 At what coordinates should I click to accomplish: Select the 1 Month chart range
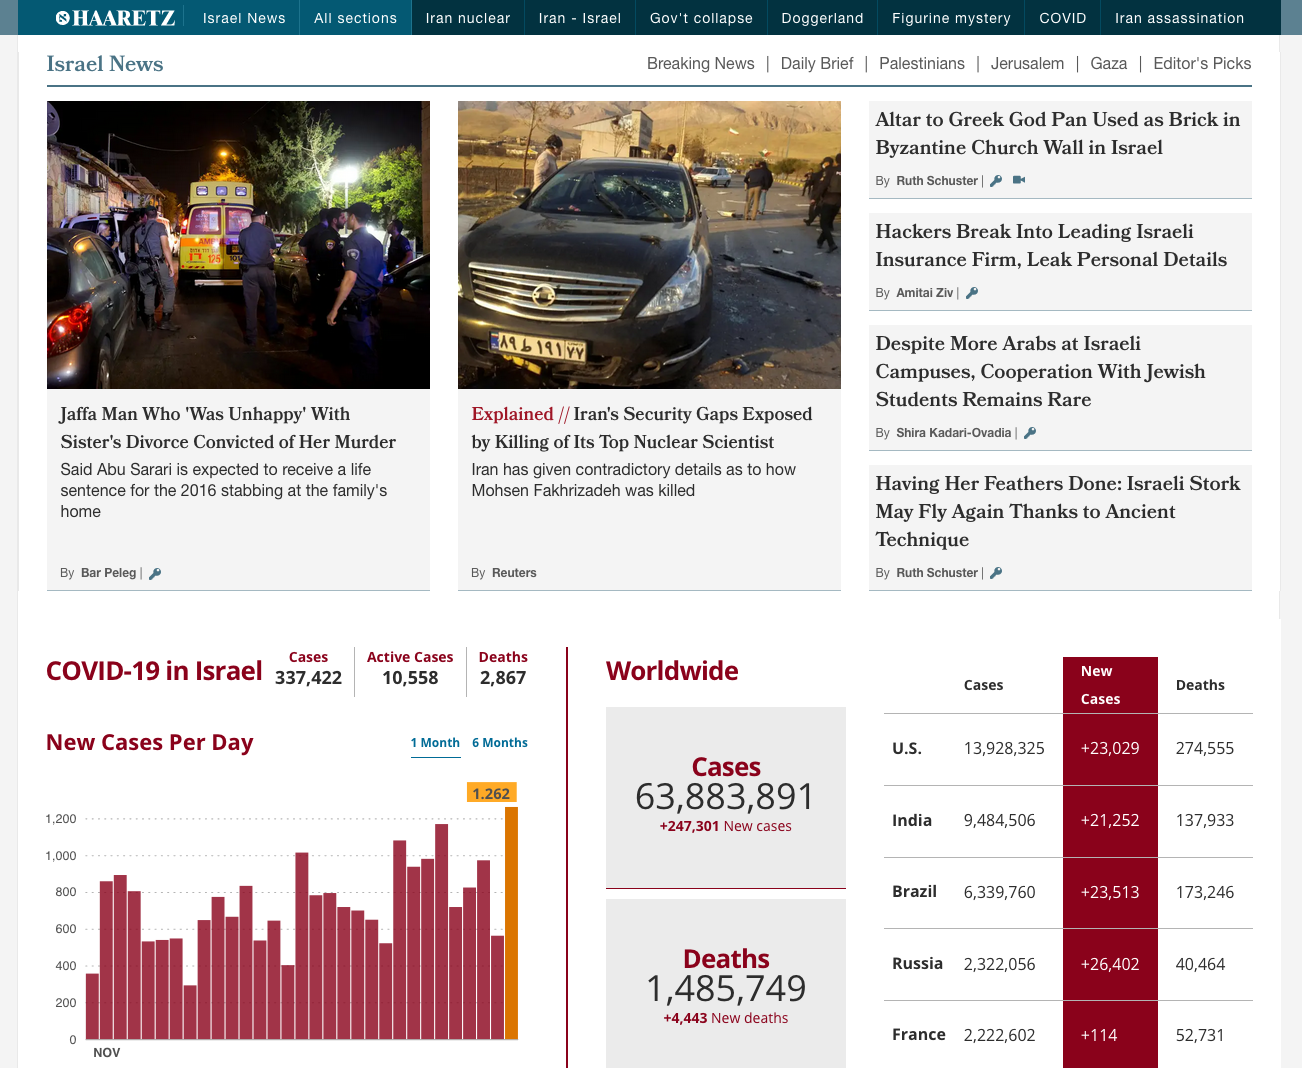click(435, 743)
